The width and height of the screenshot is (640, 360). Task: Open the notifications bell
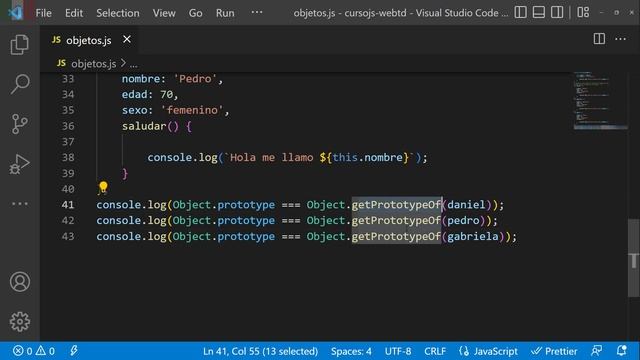point(621,351)
